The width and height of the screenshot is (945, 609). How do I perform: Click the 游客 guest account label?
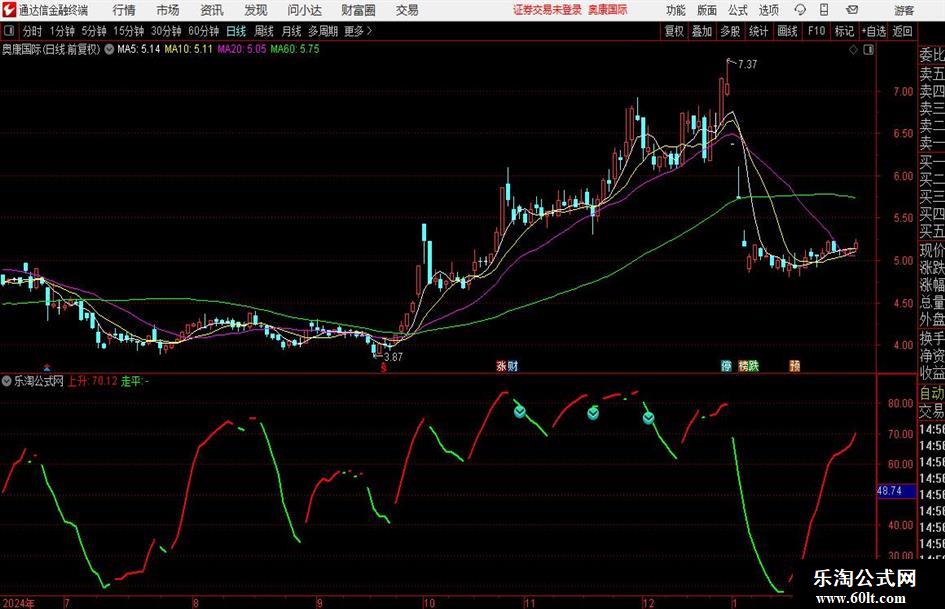pos(904,10)
